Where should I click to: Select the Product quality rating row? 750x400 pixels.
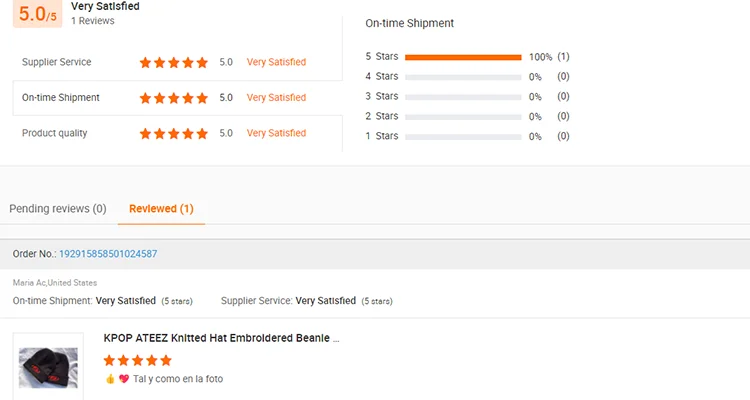[x=177, y=133]
